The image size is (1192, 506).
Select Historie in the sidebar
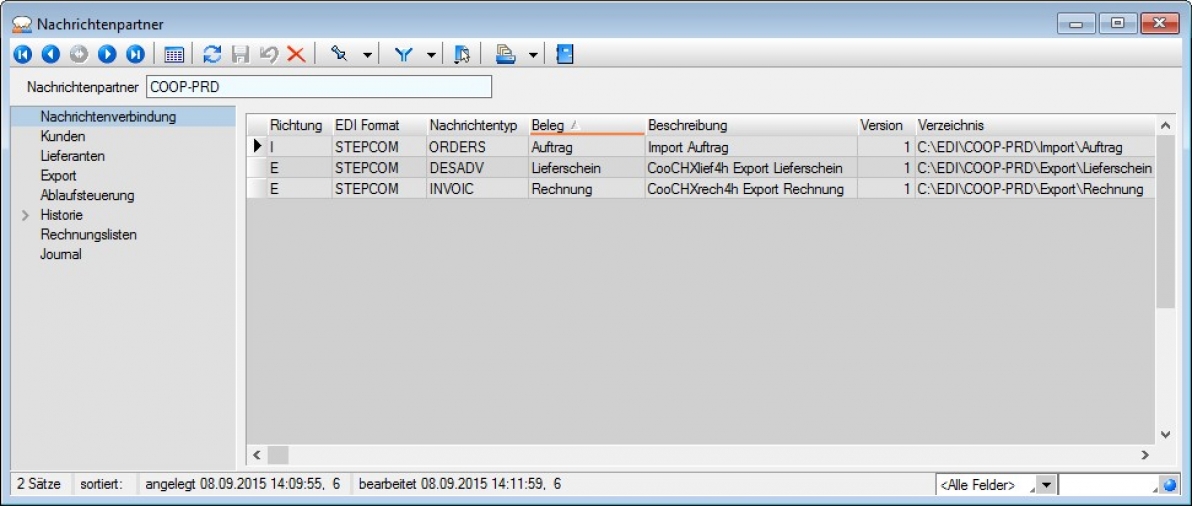click(x=61, y=216)
